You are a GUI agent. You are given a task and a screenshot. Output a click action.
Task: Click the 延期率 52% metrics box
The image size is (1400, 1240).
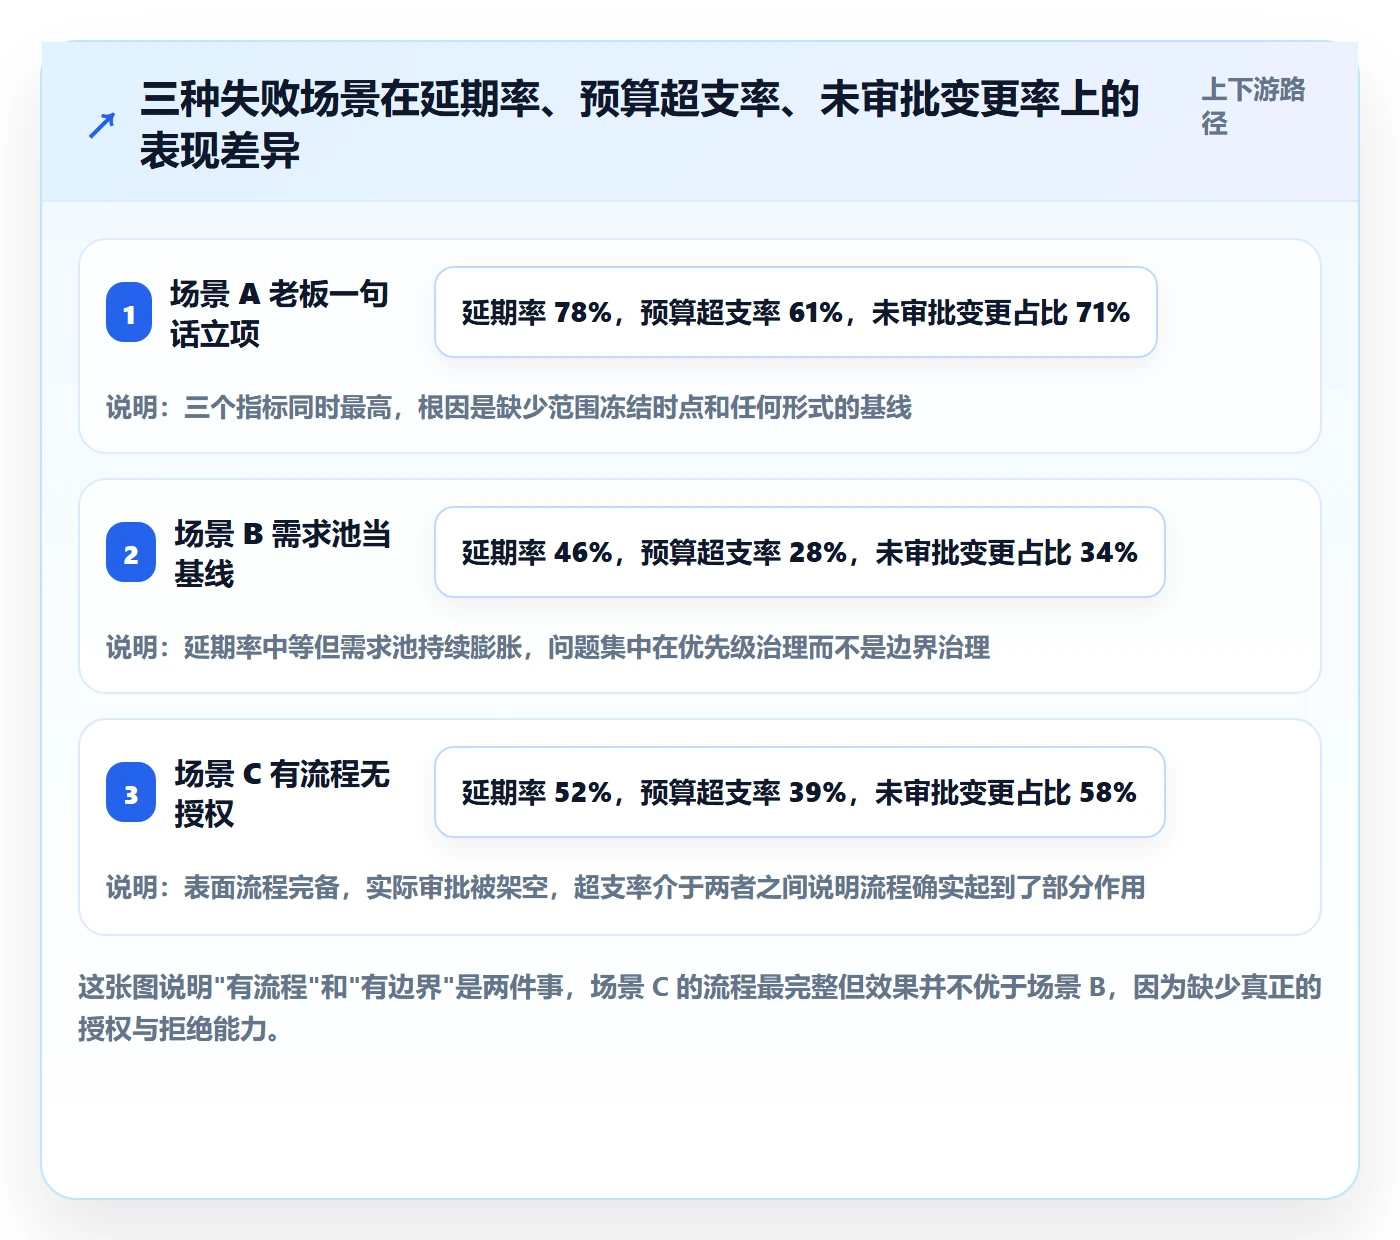[x=800, y=792]
